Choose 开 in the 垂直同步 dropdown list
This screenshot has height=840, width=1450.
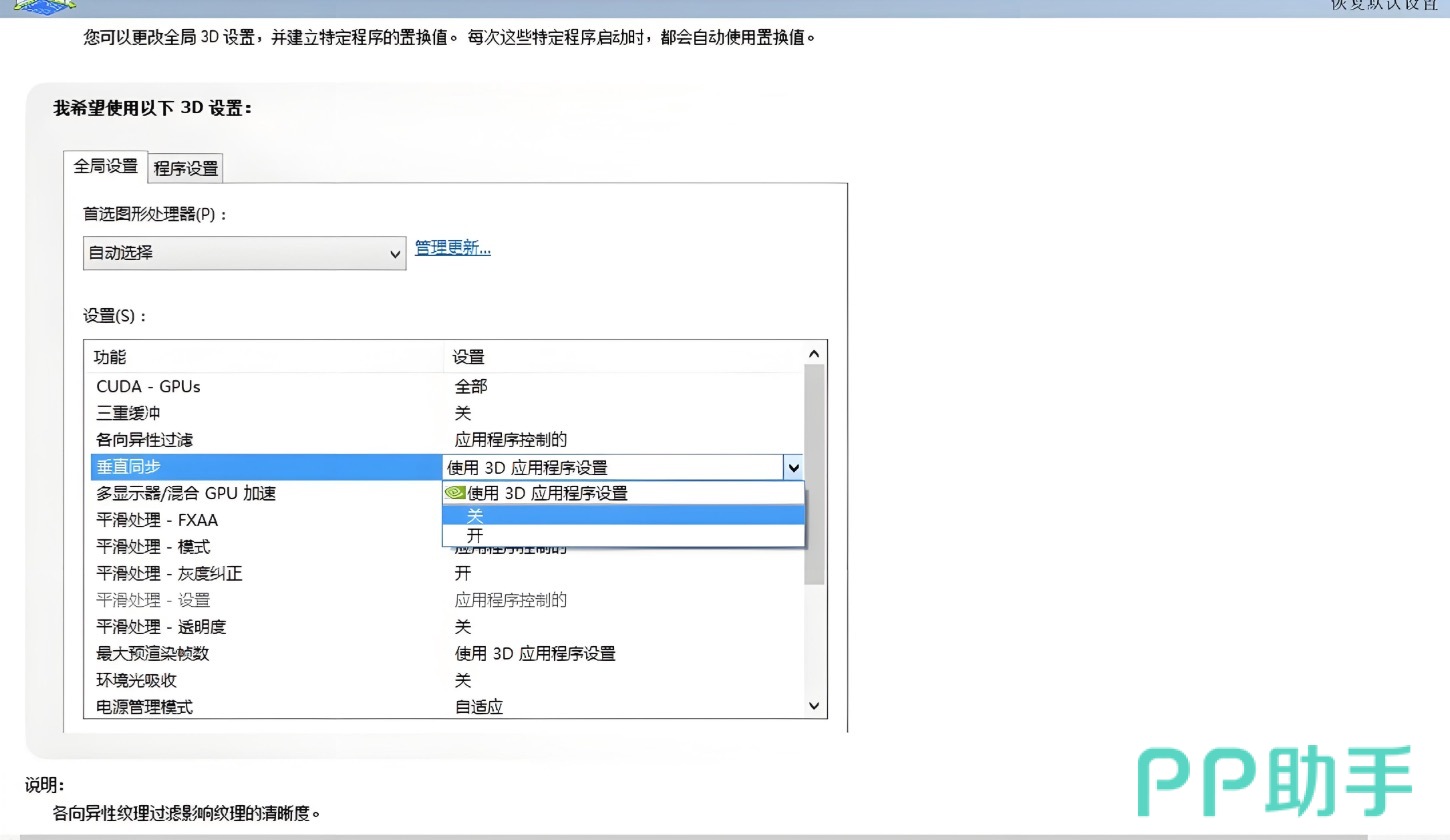[623, 536]
